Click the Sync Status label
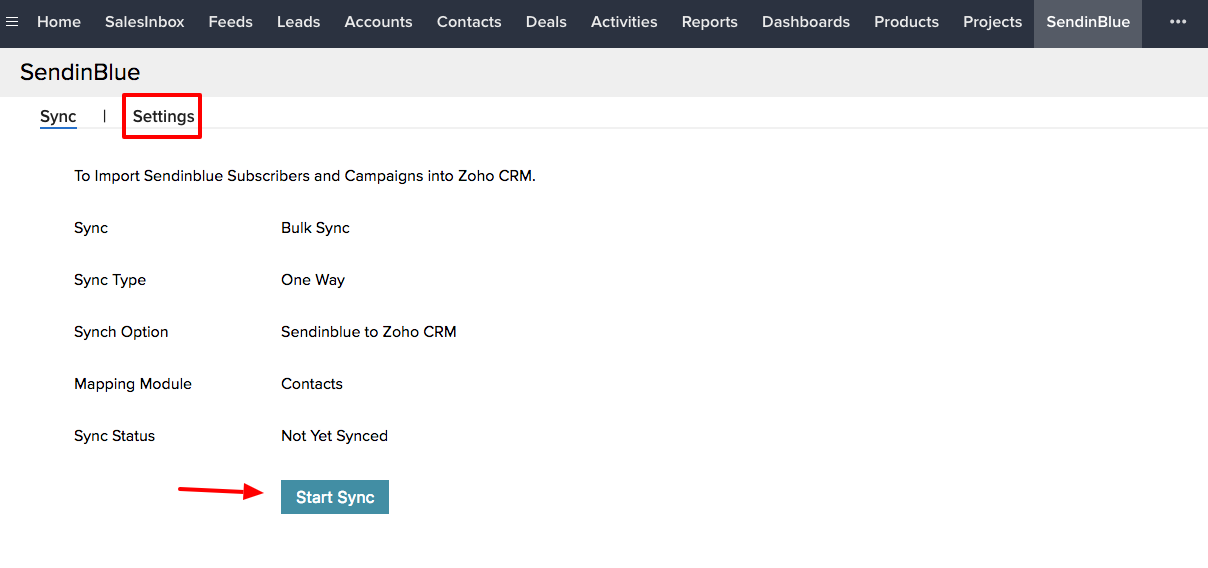This screenshot has width=1208, height=568. [x=114, y=436]
